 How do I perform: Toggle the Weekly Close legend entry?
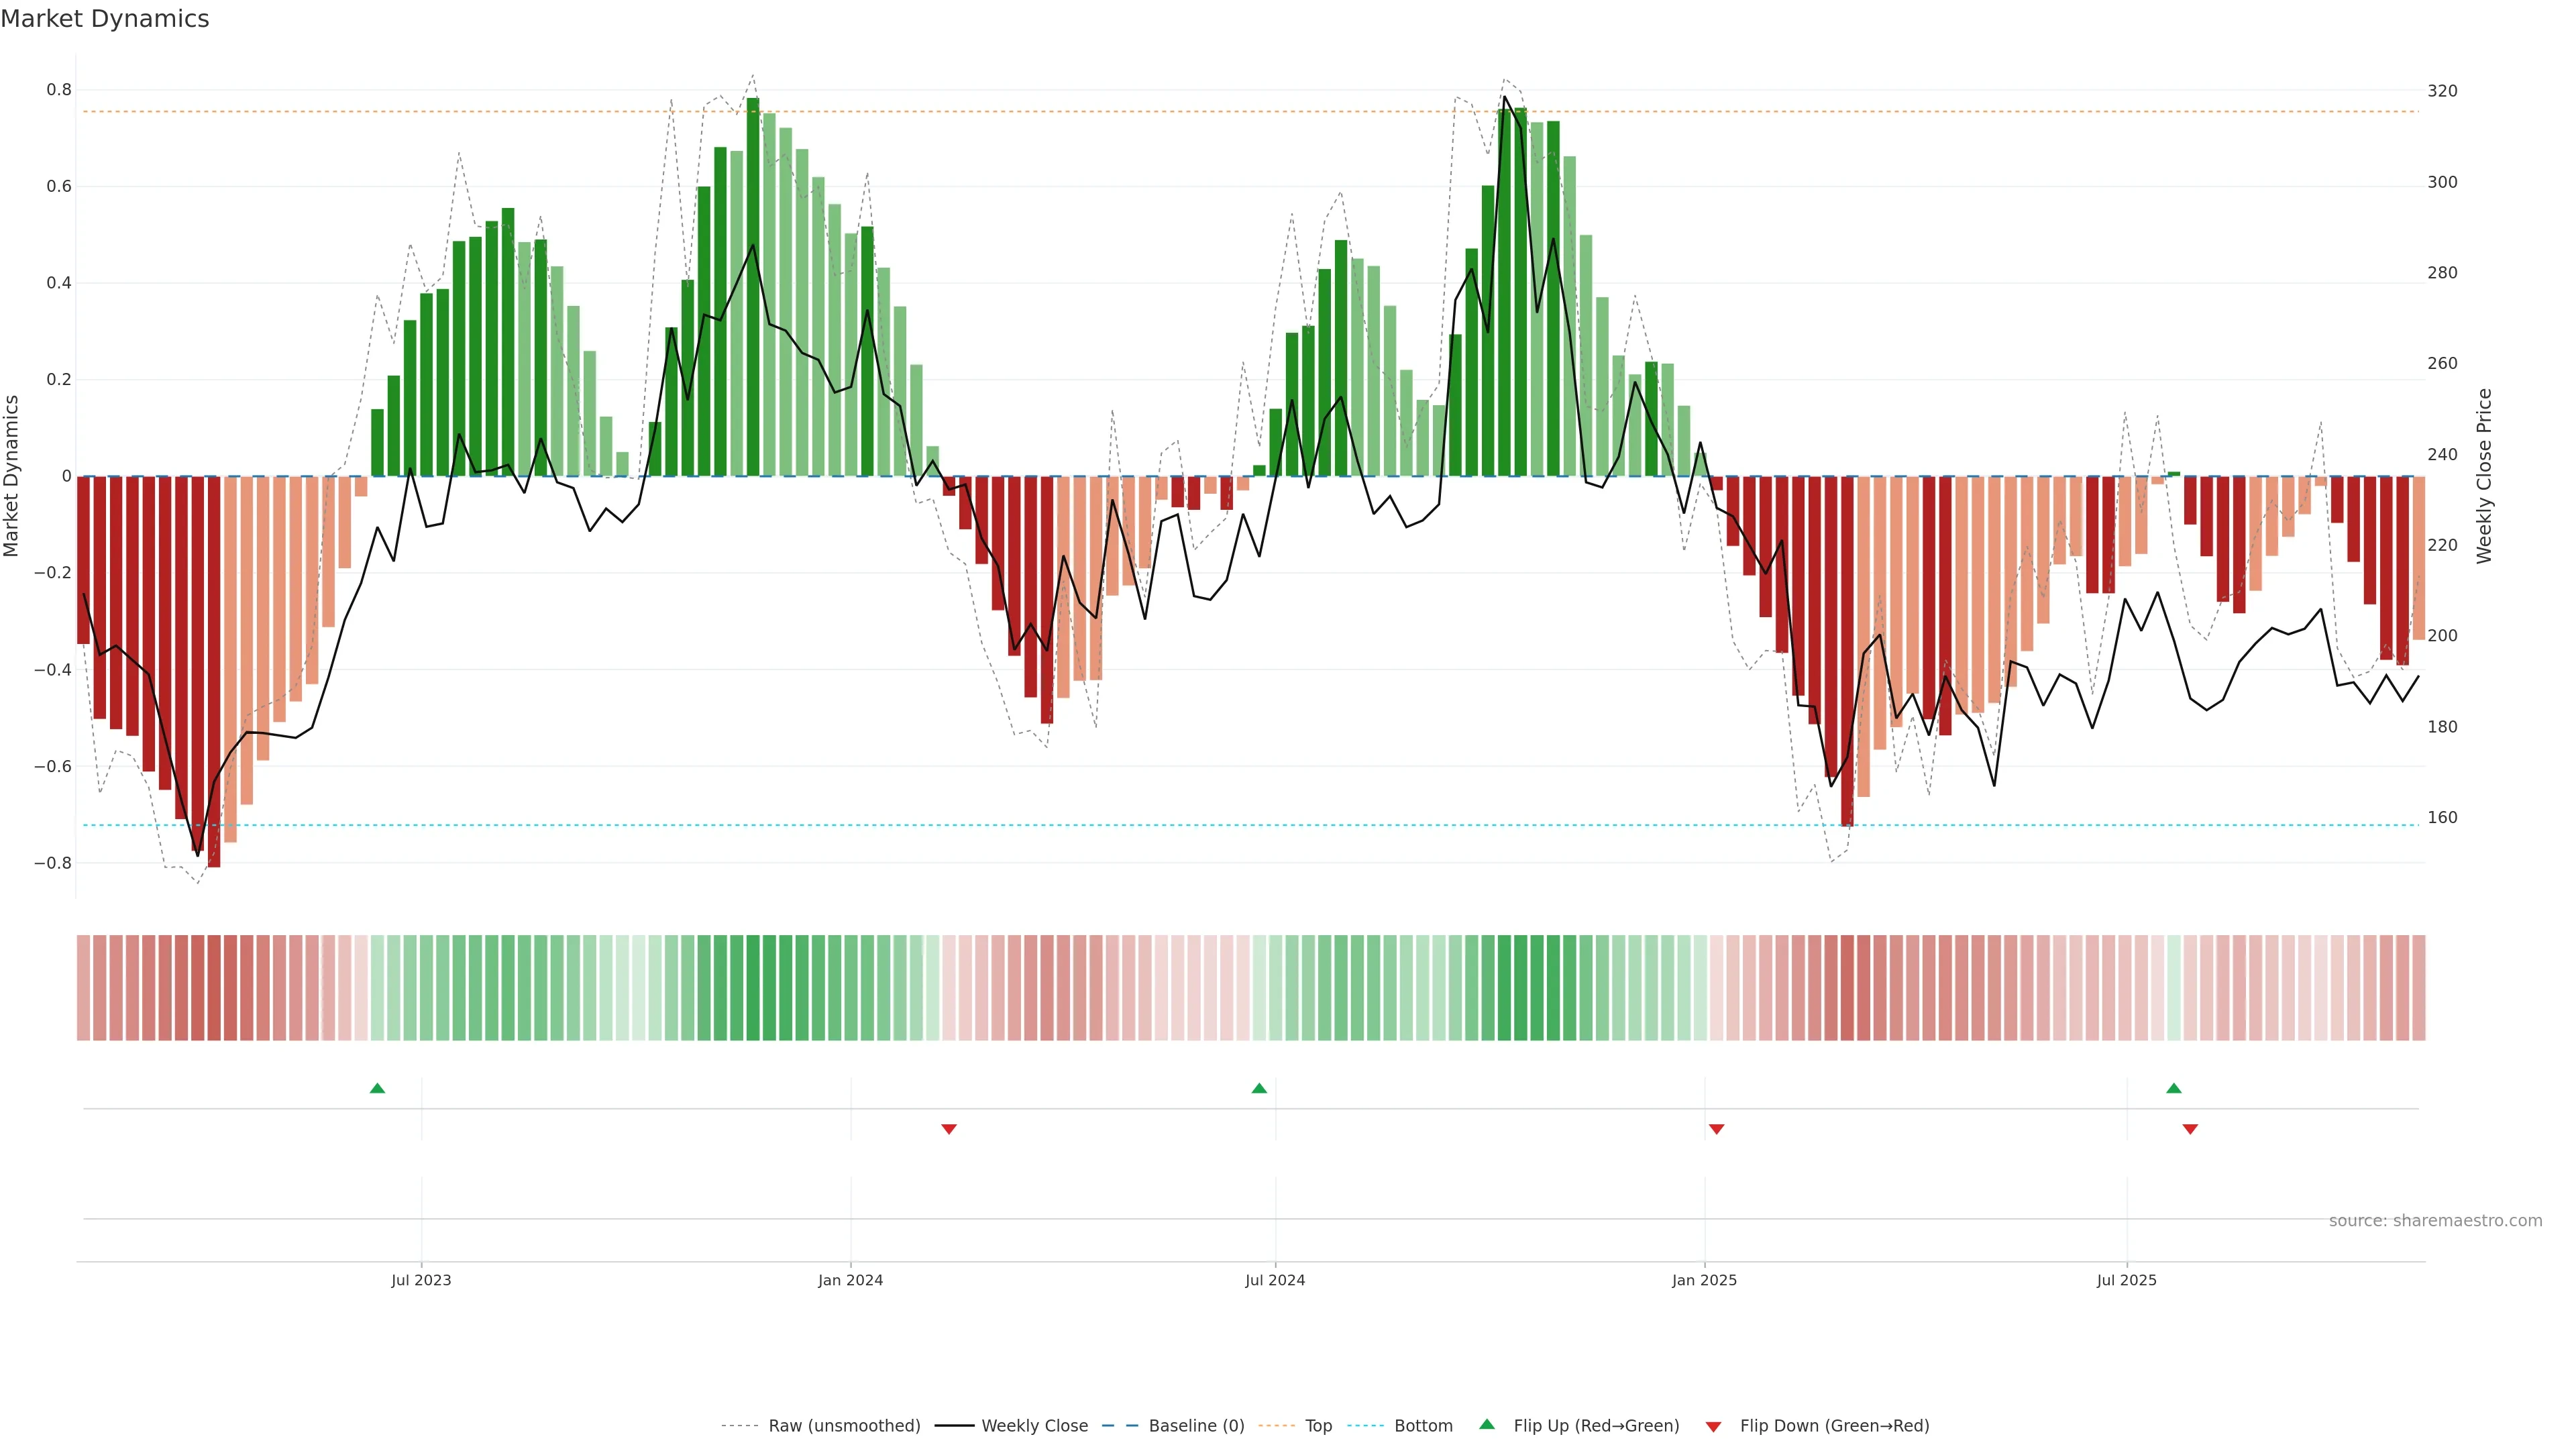pyautogui.click(x=1034, y=1426)
